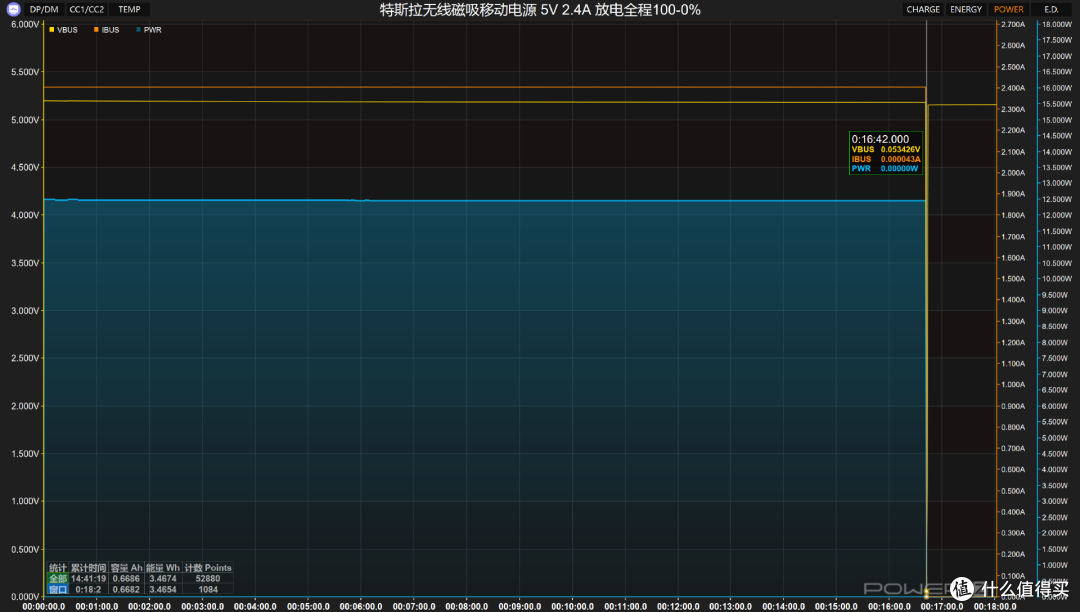Viewport: 1080px width, 612px height.
Task: Click time axis label 00:00:00.0
Action: pos(43,606)
